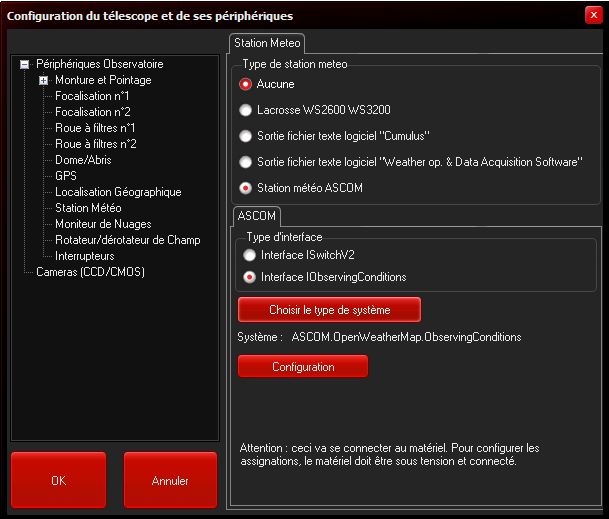609x519 pixels.
Task: Select Roue à filtres n°2 item
Action: click(95, 144)
